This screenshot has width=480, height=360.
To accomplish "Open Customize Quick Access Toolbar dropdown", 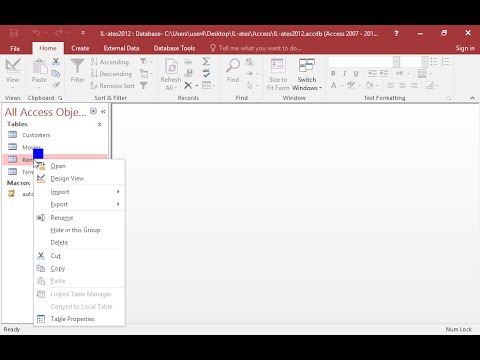I will (83, 33).
